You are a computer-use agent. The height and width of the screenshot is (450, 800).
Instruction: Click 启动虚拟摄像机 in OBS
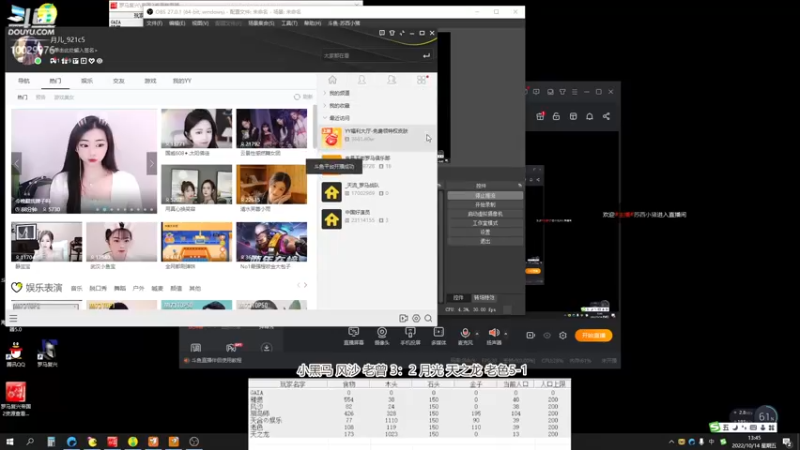[x=485, y=214]
